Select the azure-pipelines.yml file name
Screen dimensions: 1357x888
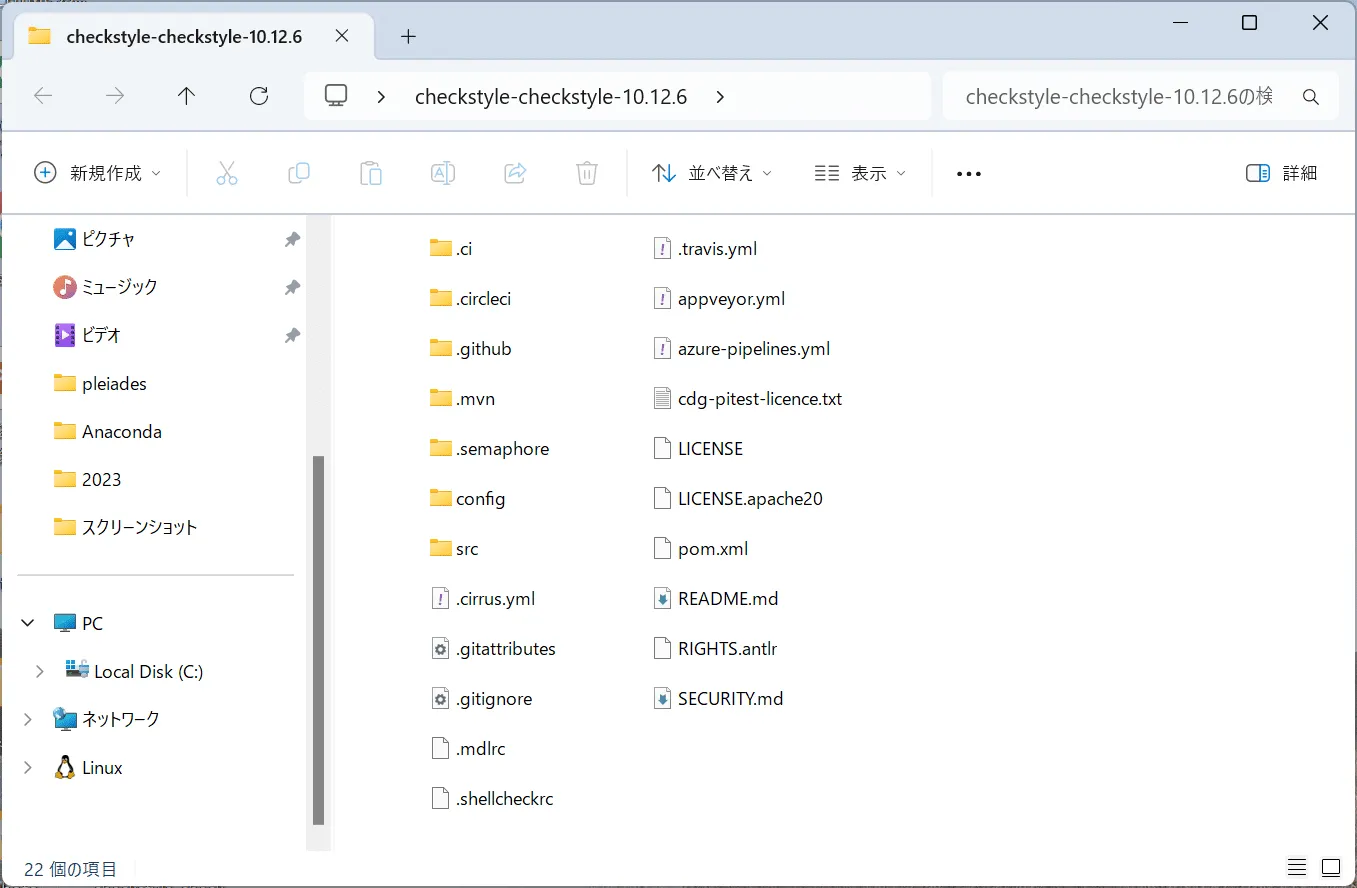754,349
